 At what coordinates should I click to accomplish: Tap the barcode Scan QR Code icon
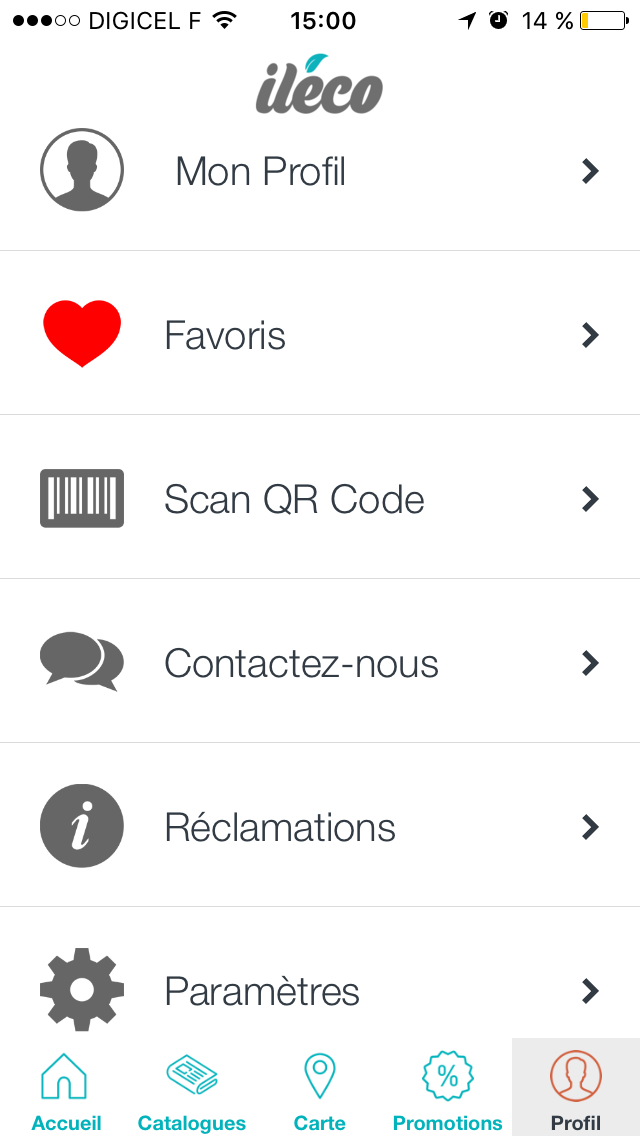coord(82,498)
